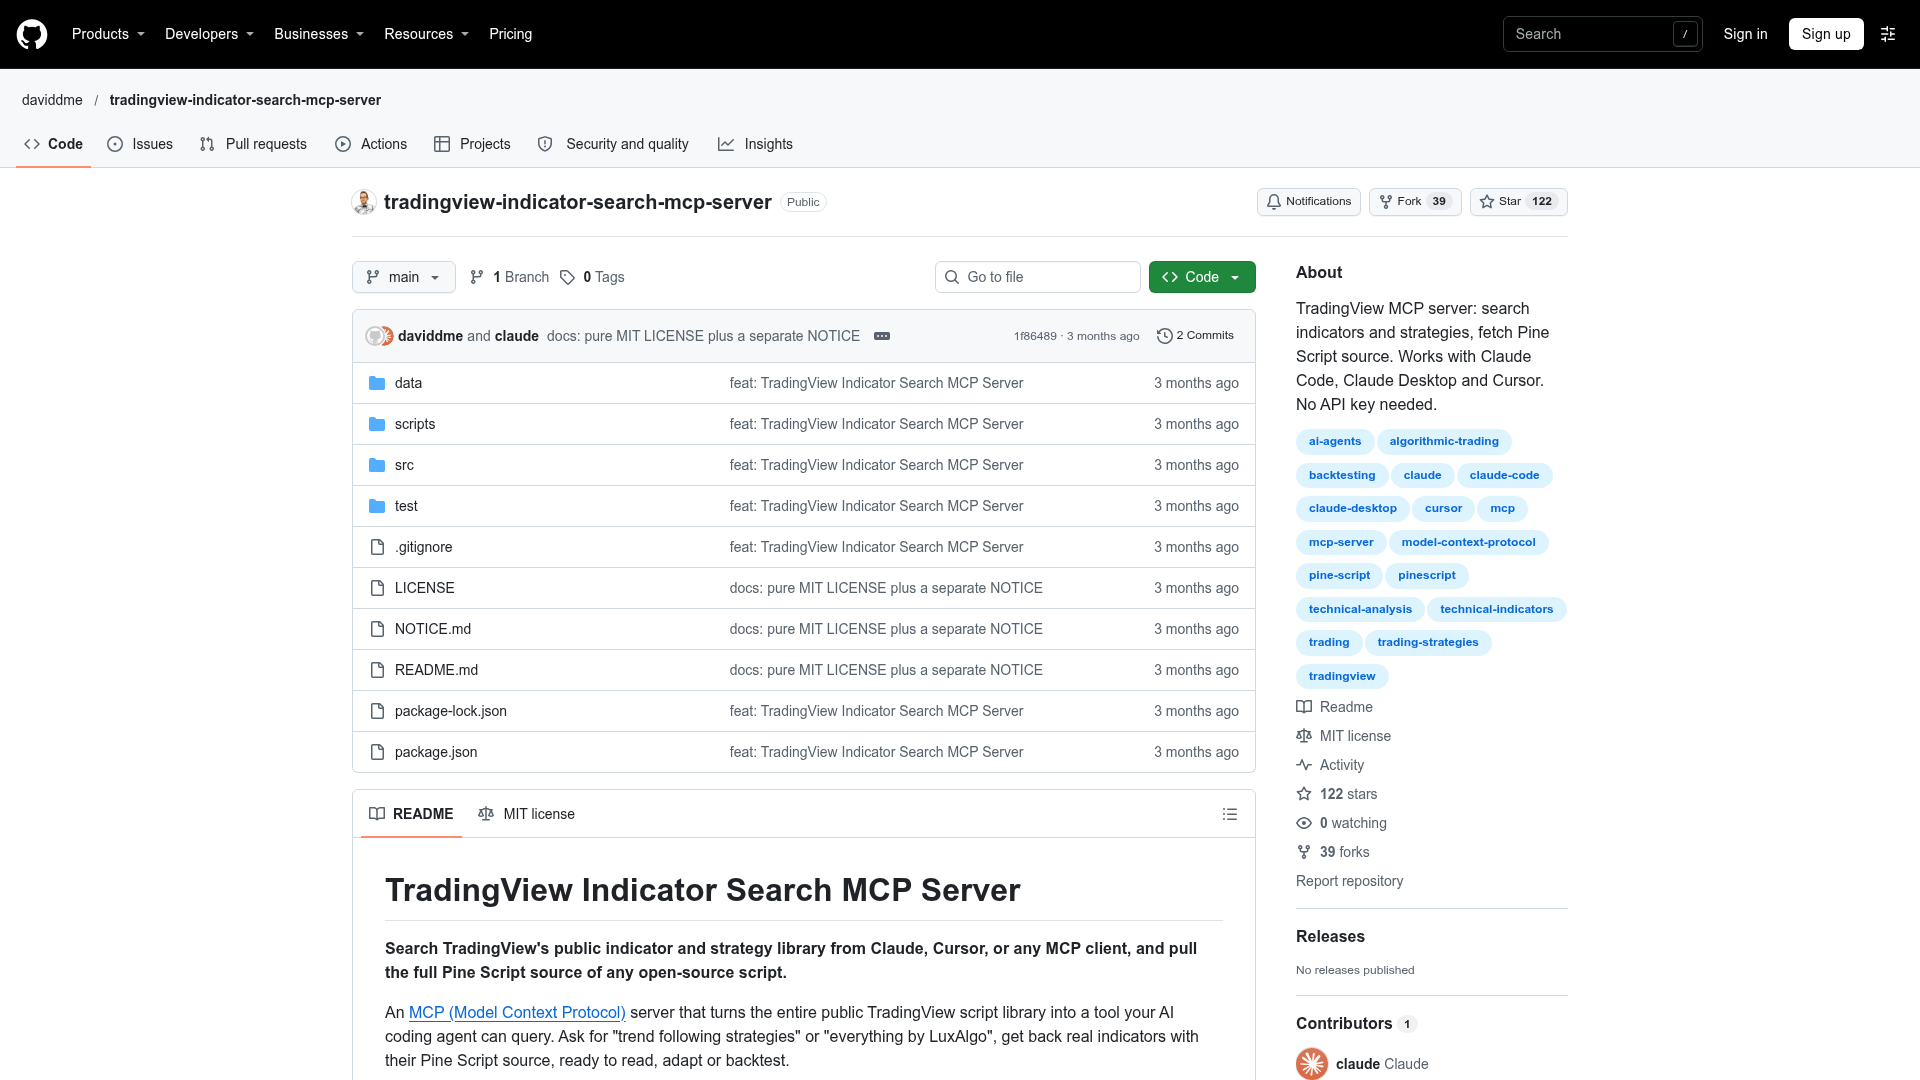Expand the Businesses menu
The height and width of the screenshot is (1080, 1920).
click(x=319, y=34)
